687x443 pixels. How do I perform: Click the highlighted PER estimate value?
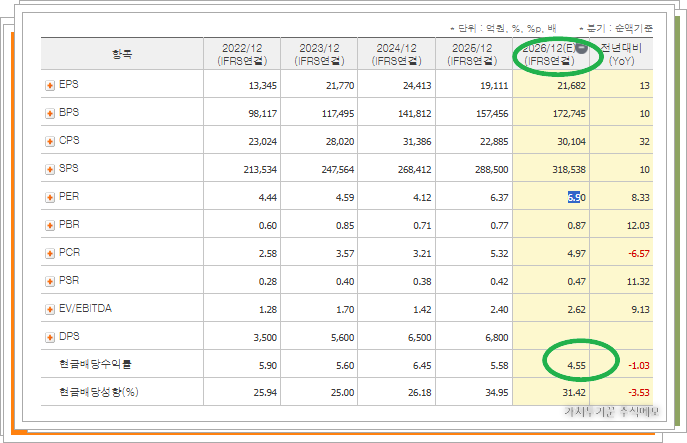[577, 198]
